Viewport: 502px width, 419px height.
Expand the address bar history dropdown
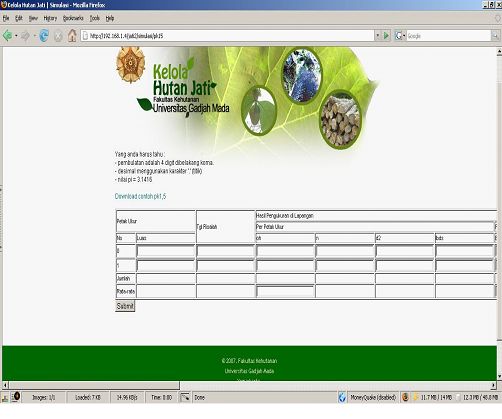378,36
